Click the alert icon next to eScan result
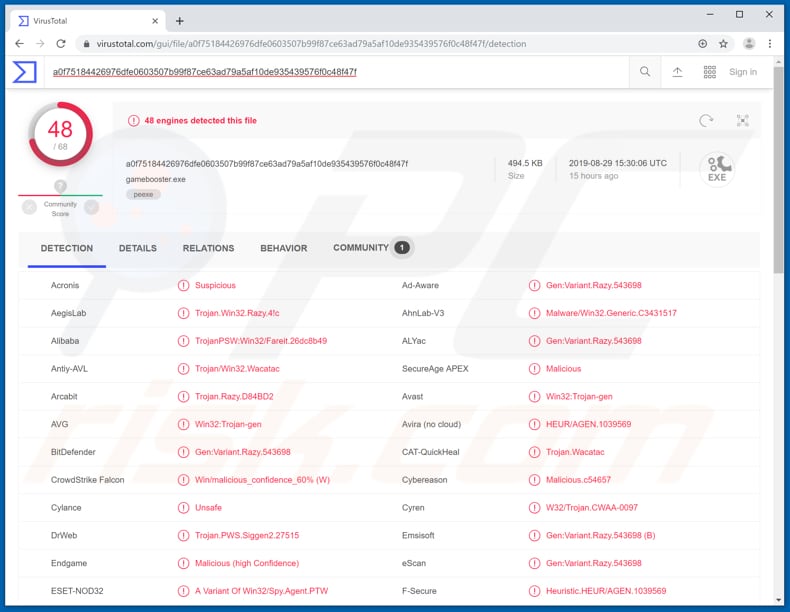Viewport: 790px width, 612px height. coord(535,563)
